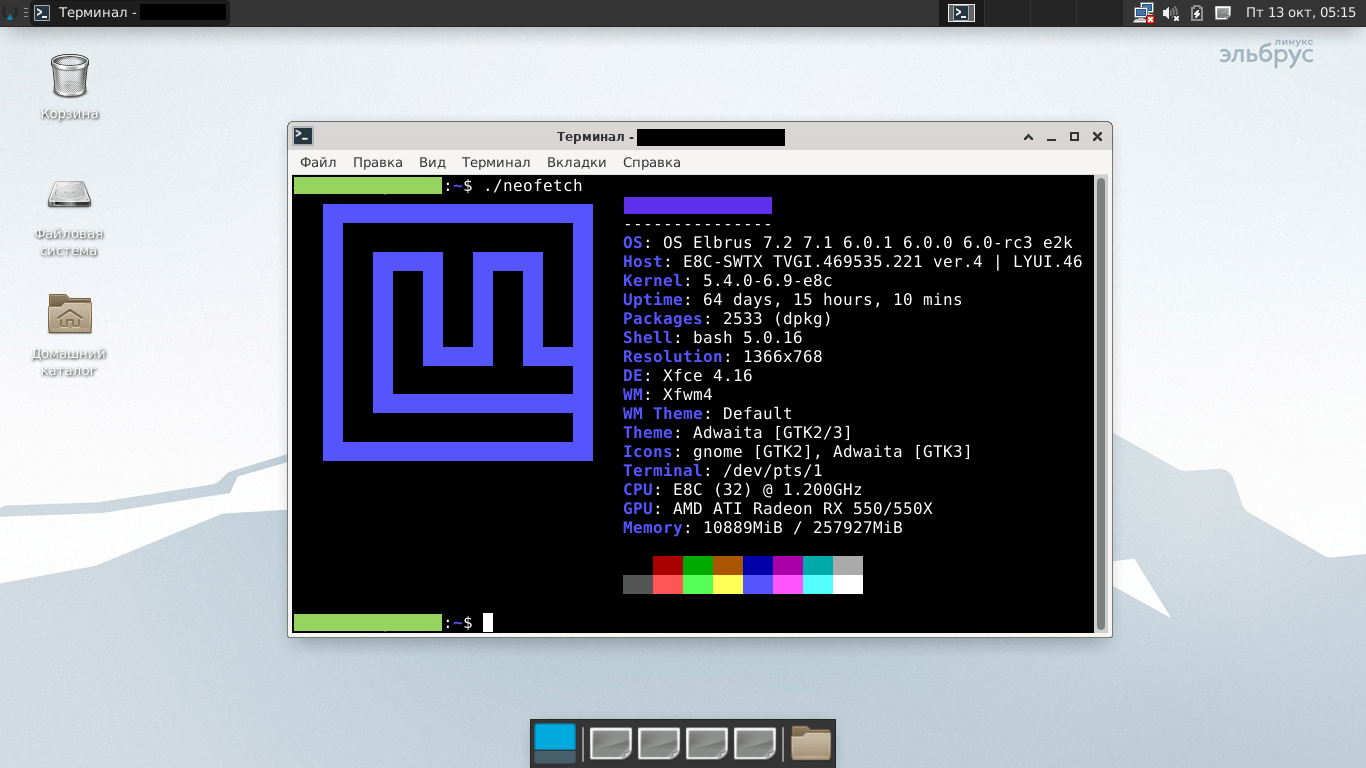
Task: Click the red color block in neofetch palette
Action: (x=667, y=565)
